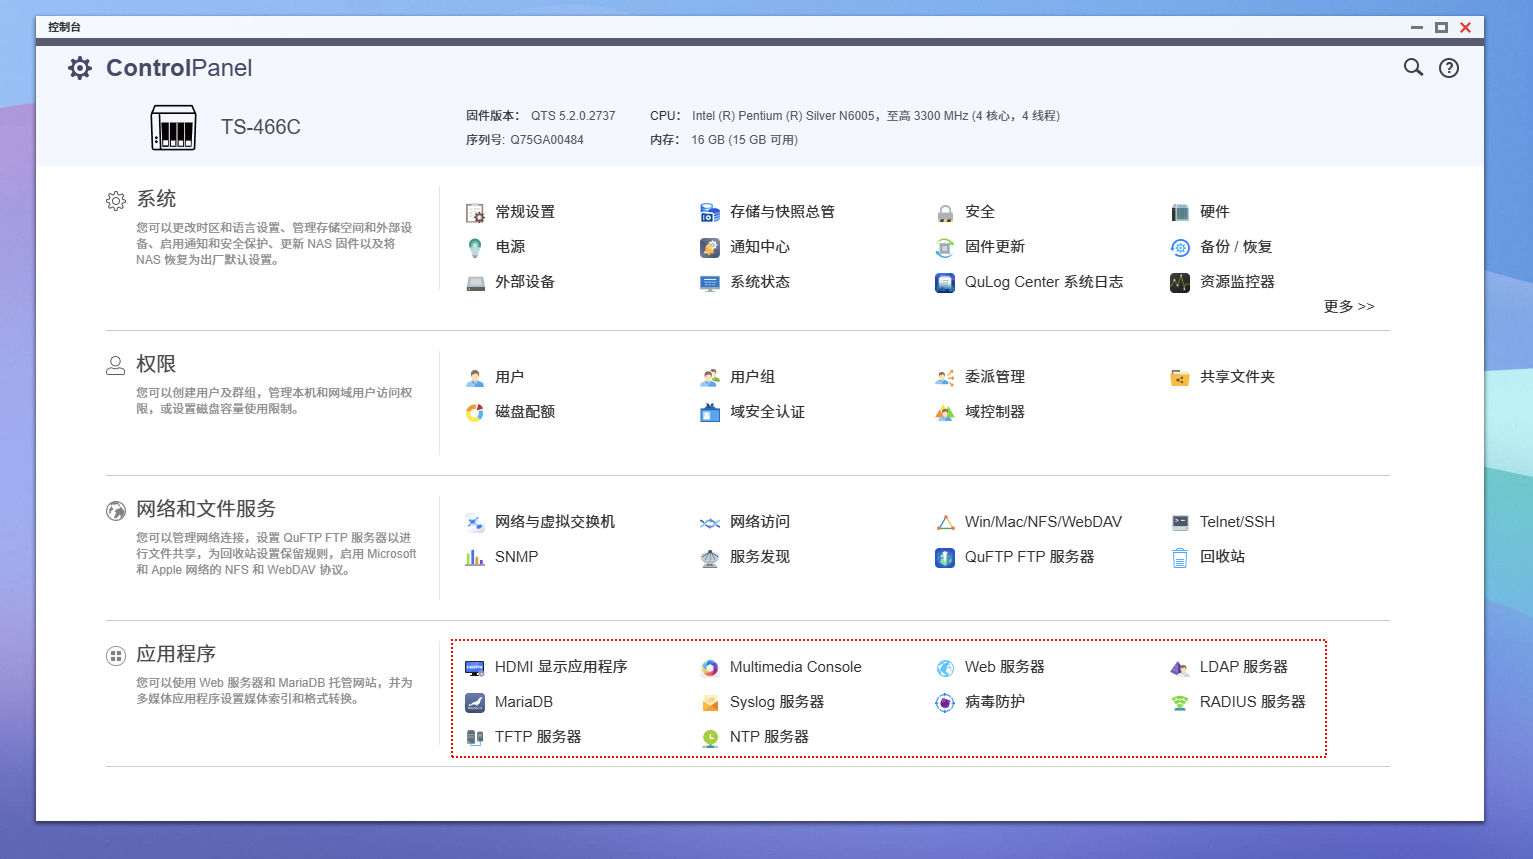
Task: Open the 权限 section heading
Action: 156,364
